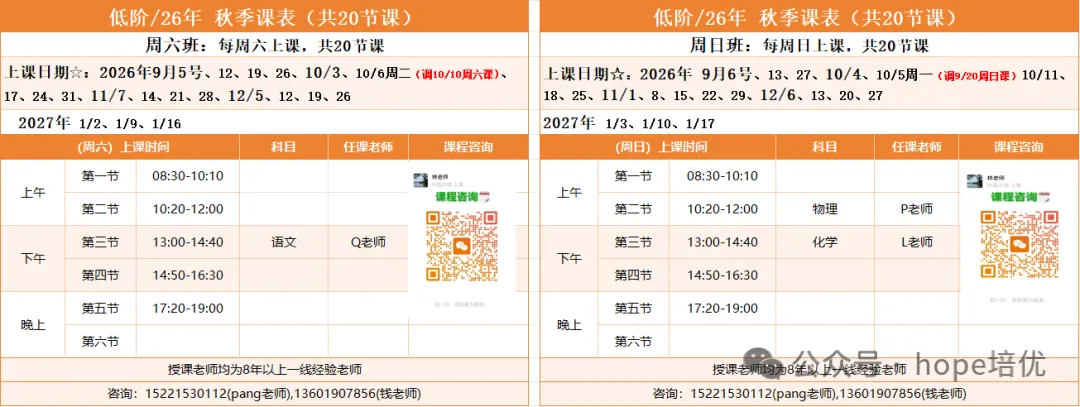Image resolution: width=1080 pixels, height=407 pixels.
Task: Click the 第六节 cell in the 周六 table
Action: (x=101, y=341)
